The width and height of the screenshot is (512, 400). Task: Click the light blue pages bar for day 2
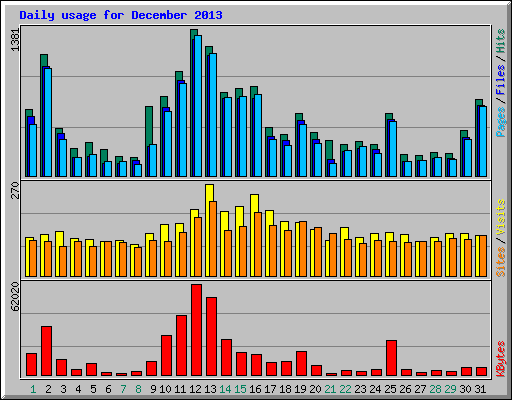(x=48, y=122)
